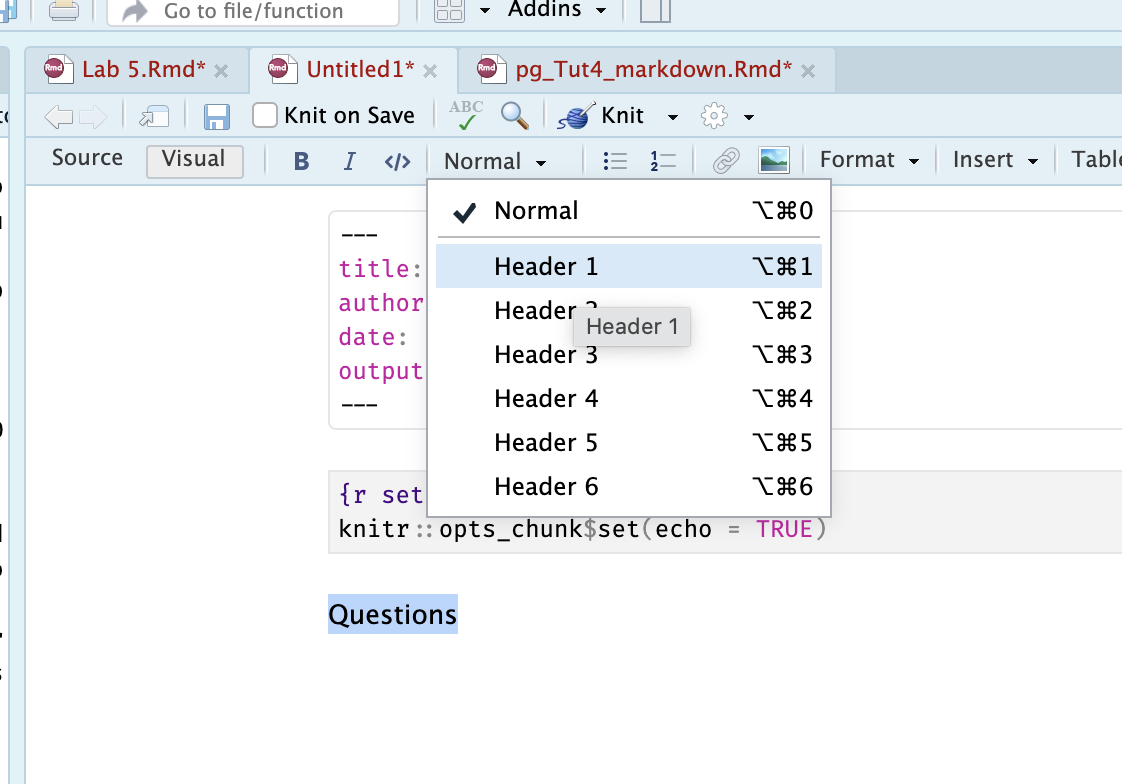Select the Visual editor mode button
This screenshot has width=1122, height=784.
[x=194, y=159]
